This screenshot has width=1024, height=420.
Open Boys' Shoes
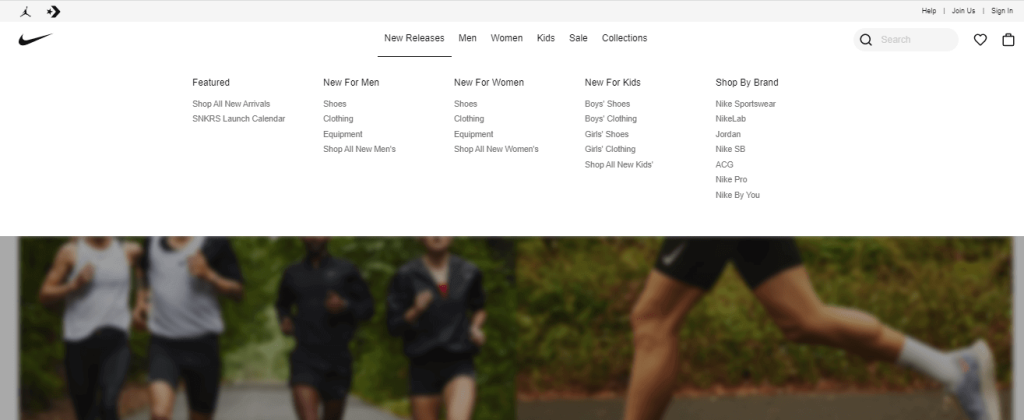pyautogui.click(x=607, y=104)
